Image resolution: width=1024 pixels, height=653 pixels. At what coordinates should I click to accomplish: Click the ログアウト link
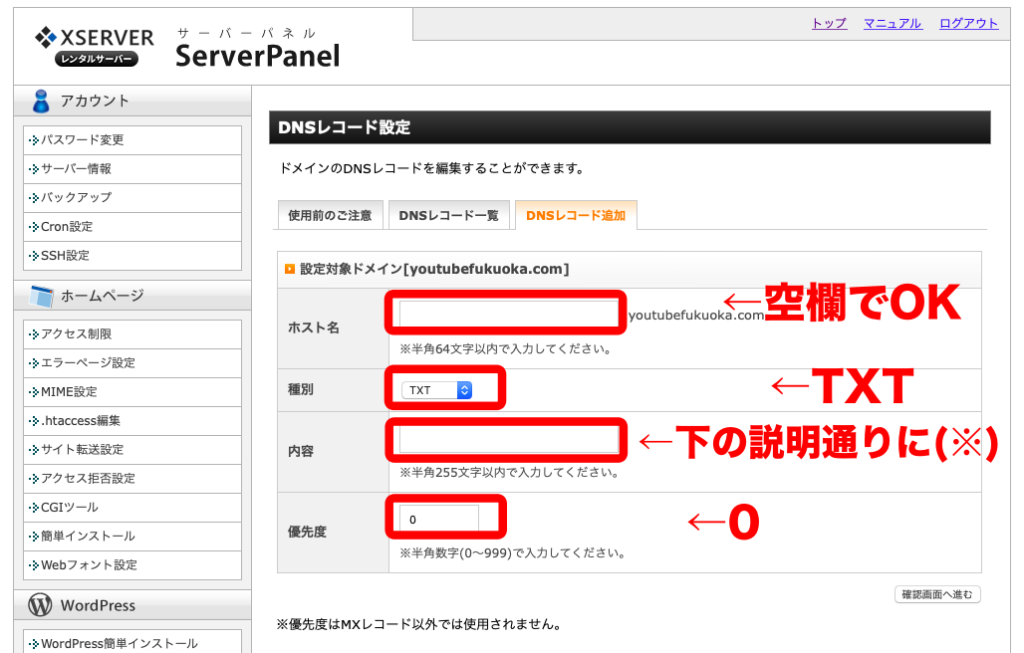coord(967,23)
